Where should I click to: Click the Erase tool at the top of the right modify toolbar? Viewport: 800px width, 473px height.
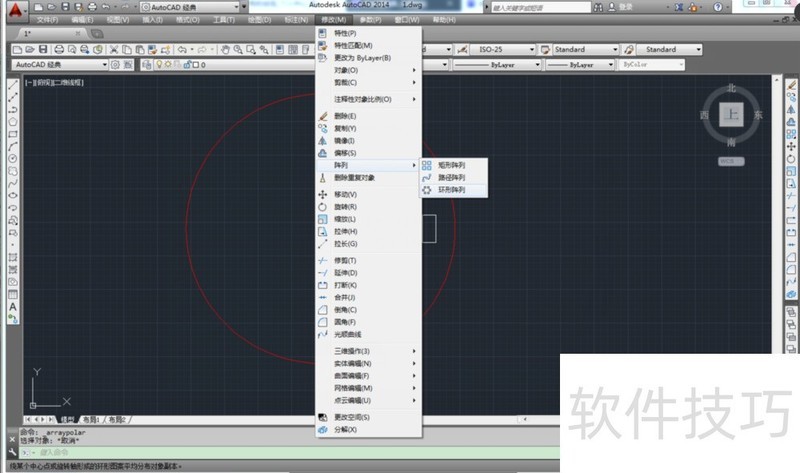[791, 85]
